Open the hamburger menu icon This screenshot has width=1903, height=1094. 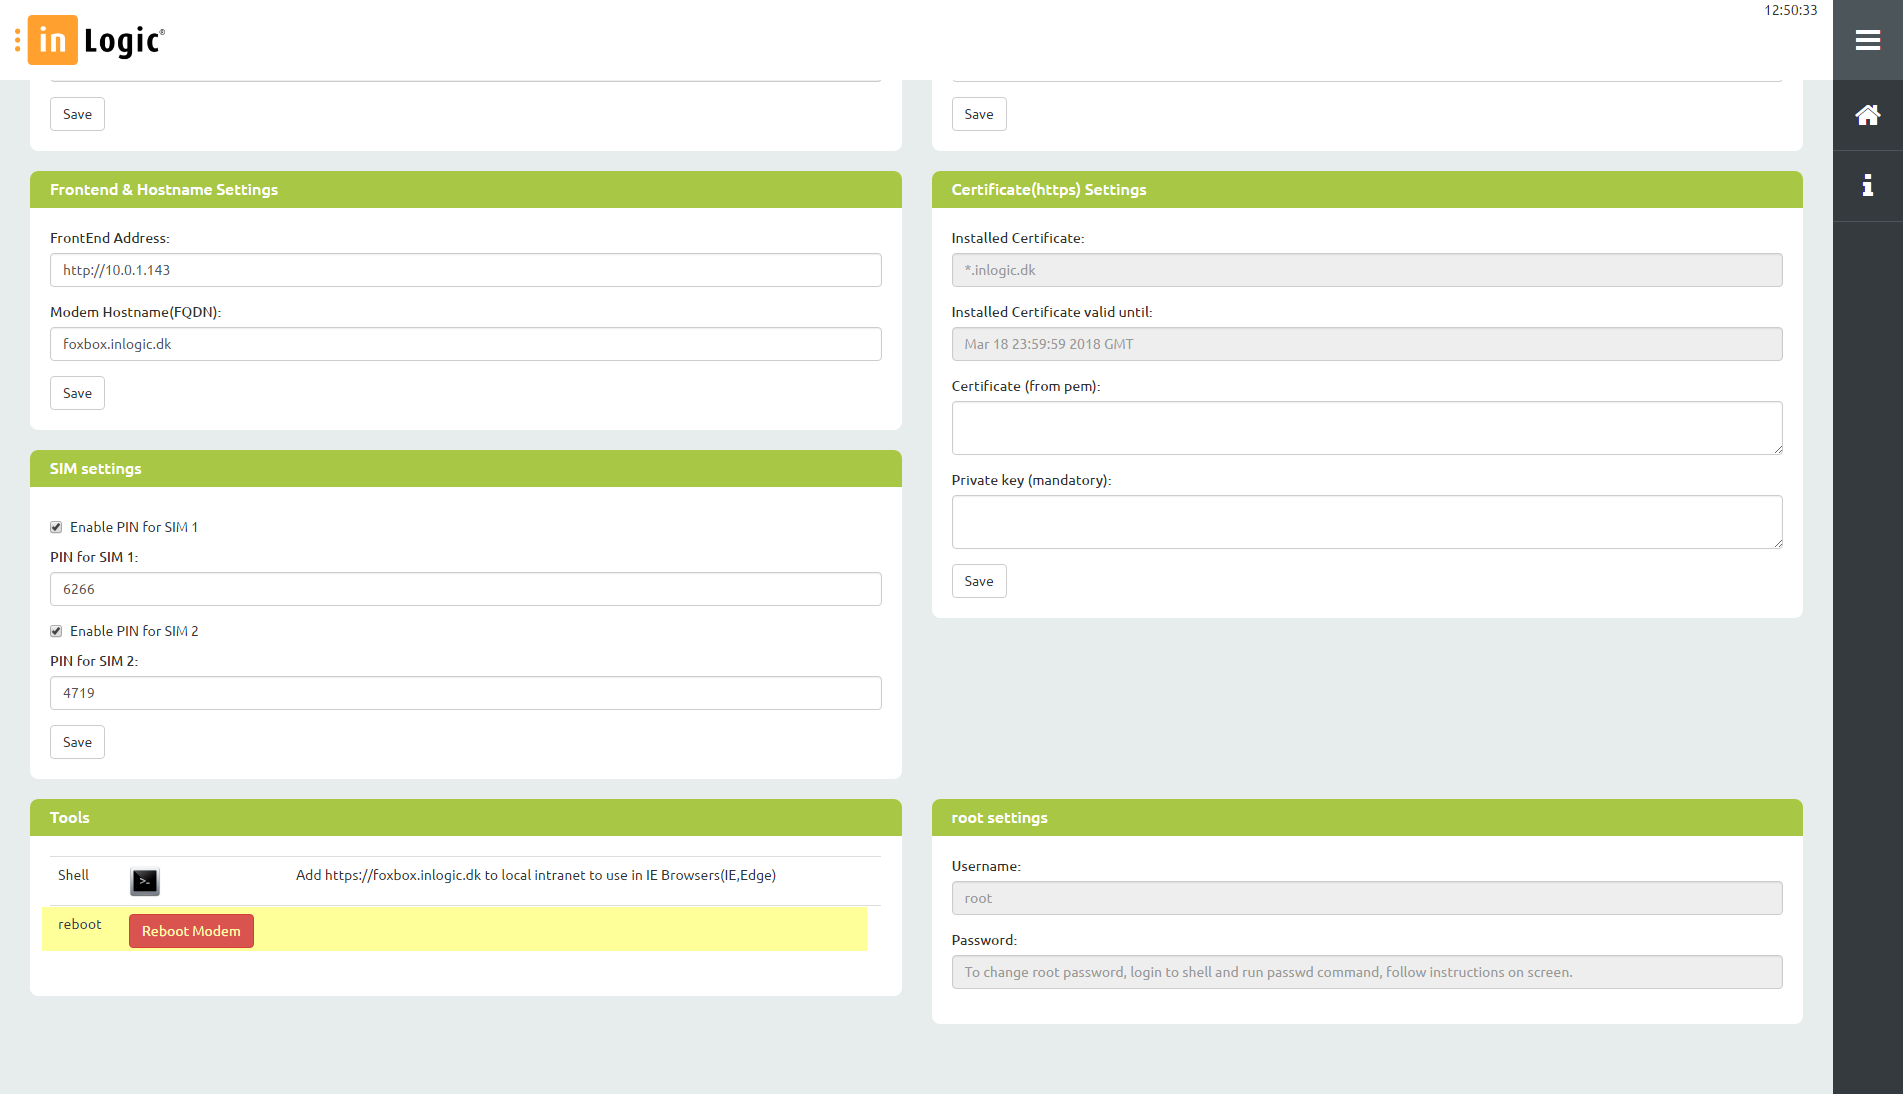tap(1867, 40)
